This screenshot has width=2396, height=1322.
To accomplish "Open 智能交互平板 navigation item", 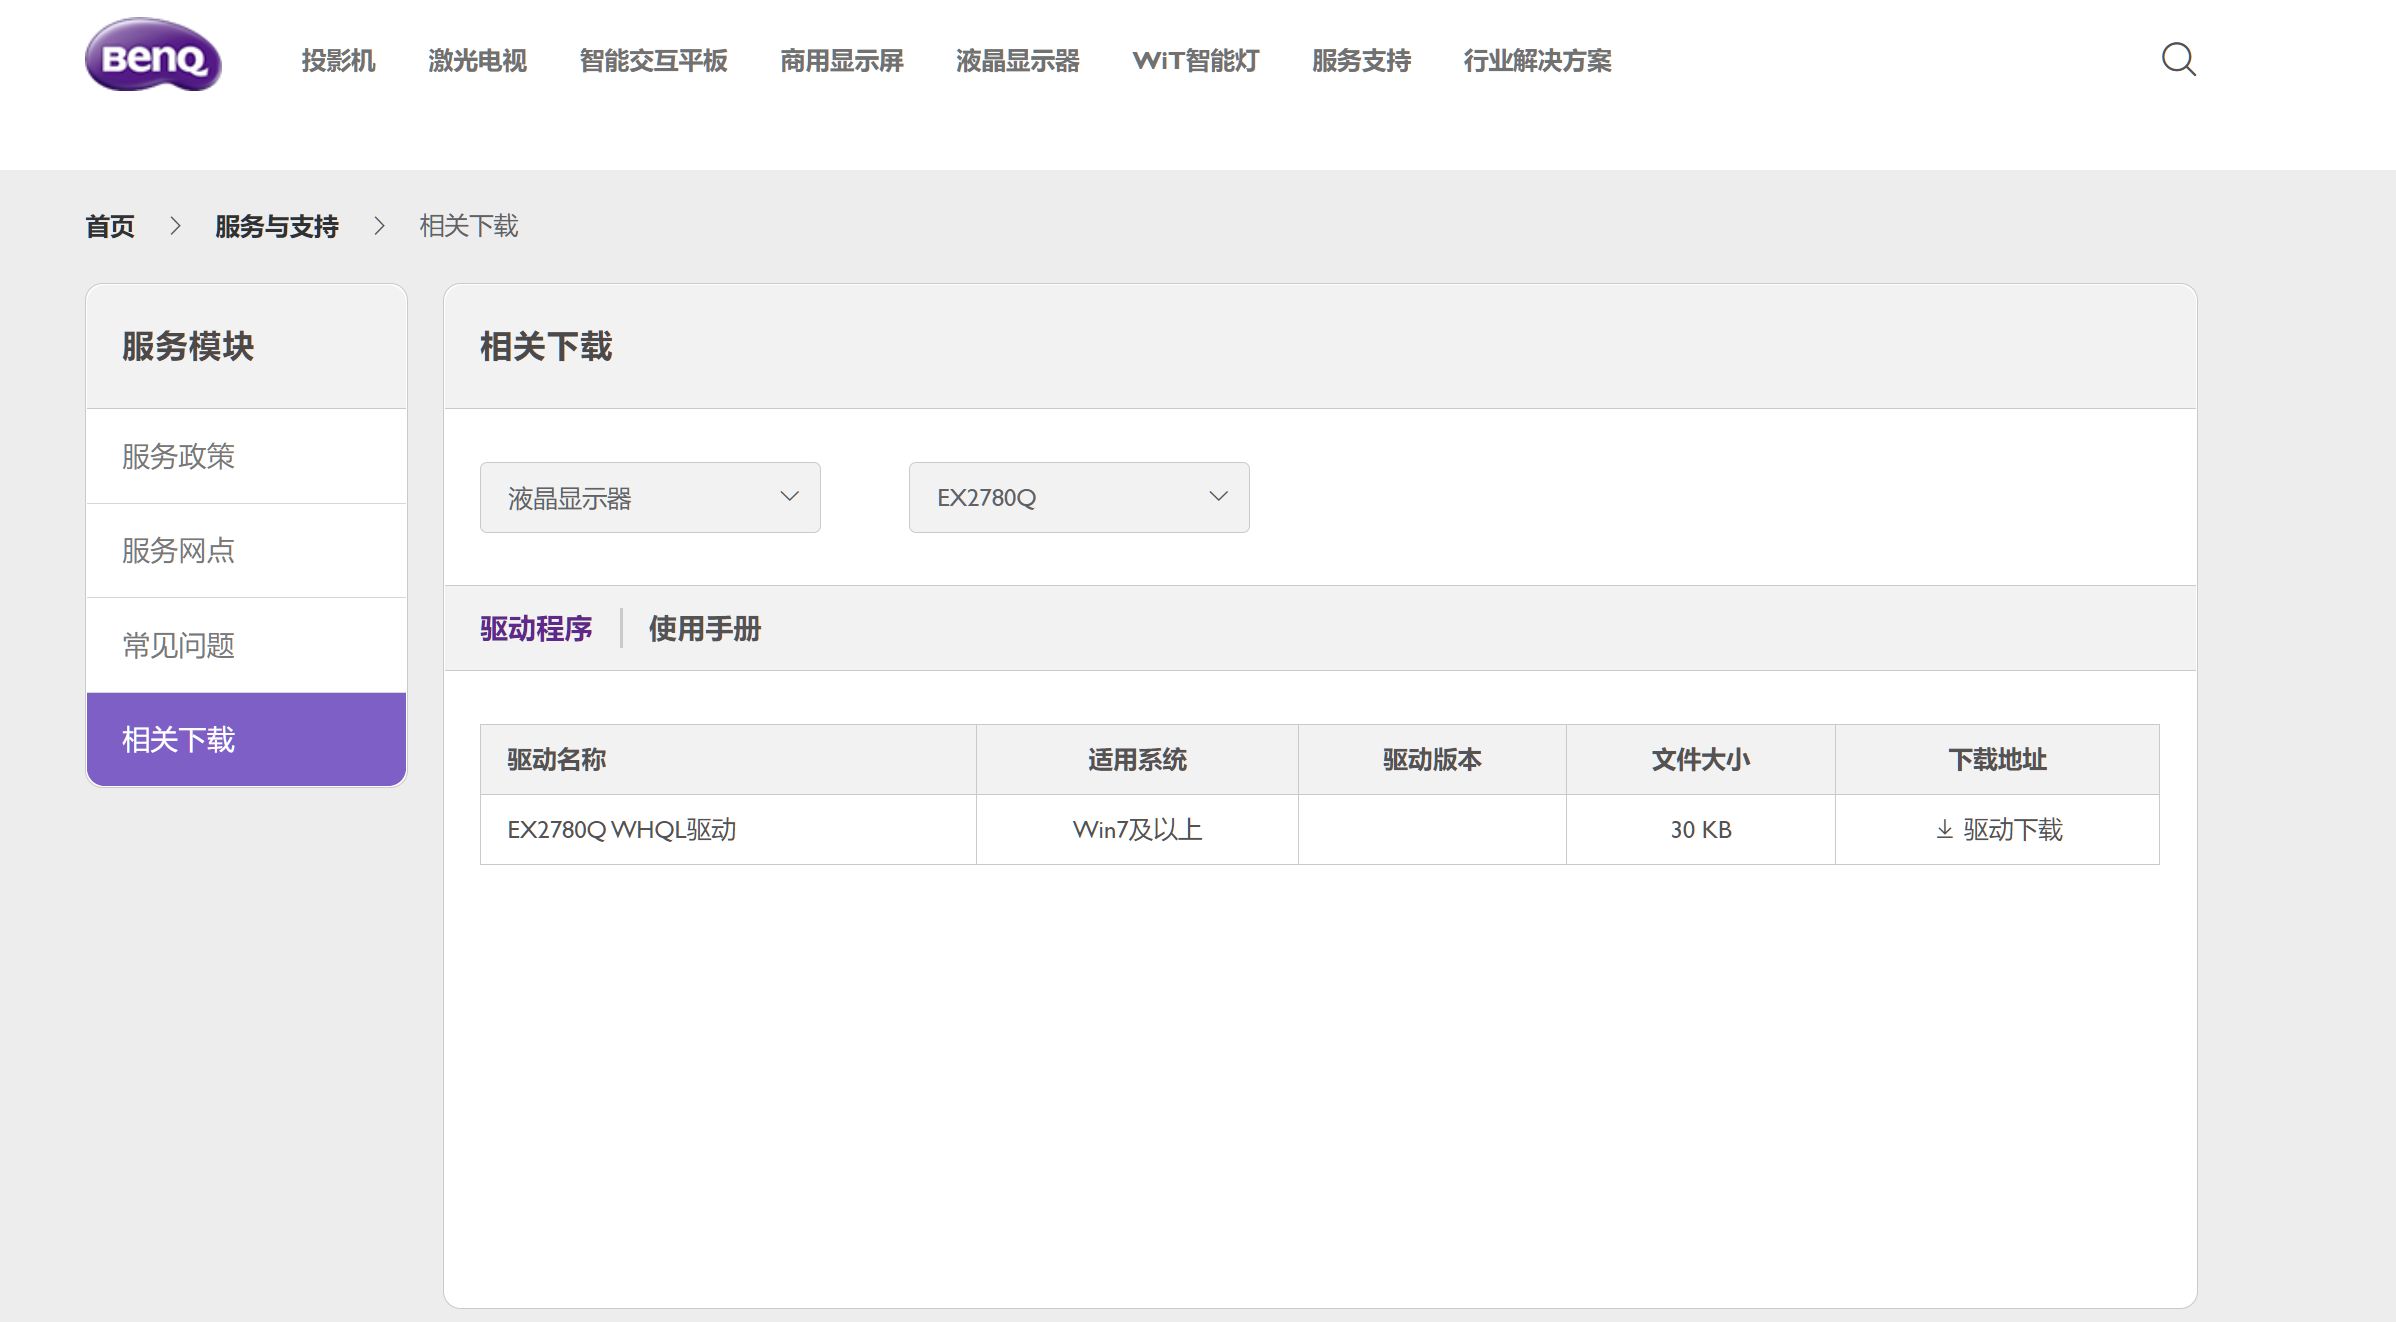I will (653, 61).
